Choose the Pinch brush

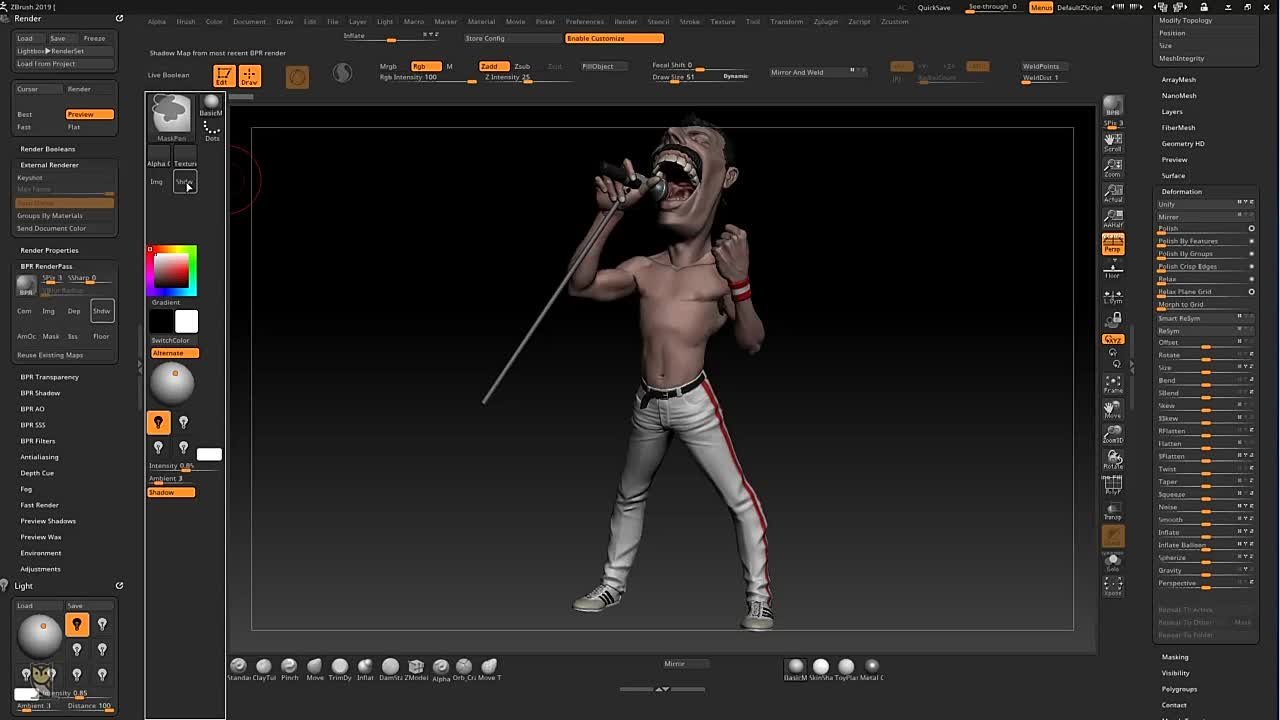[289, 668]
